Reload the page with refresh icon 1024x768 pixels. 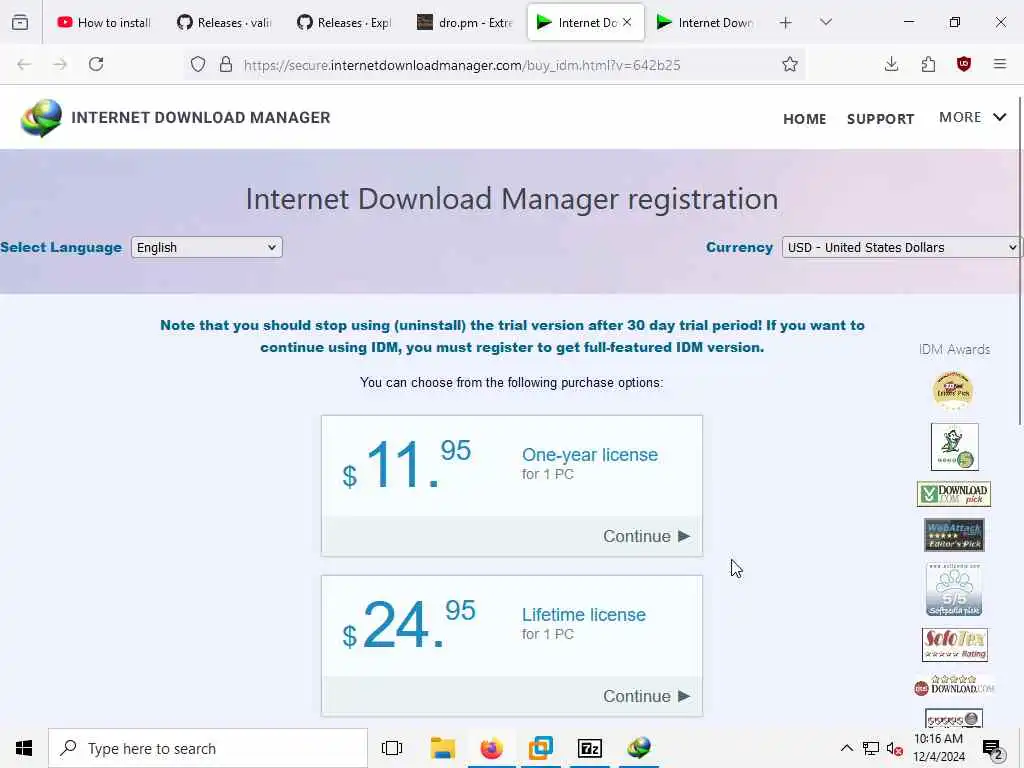tap(96, 64)
